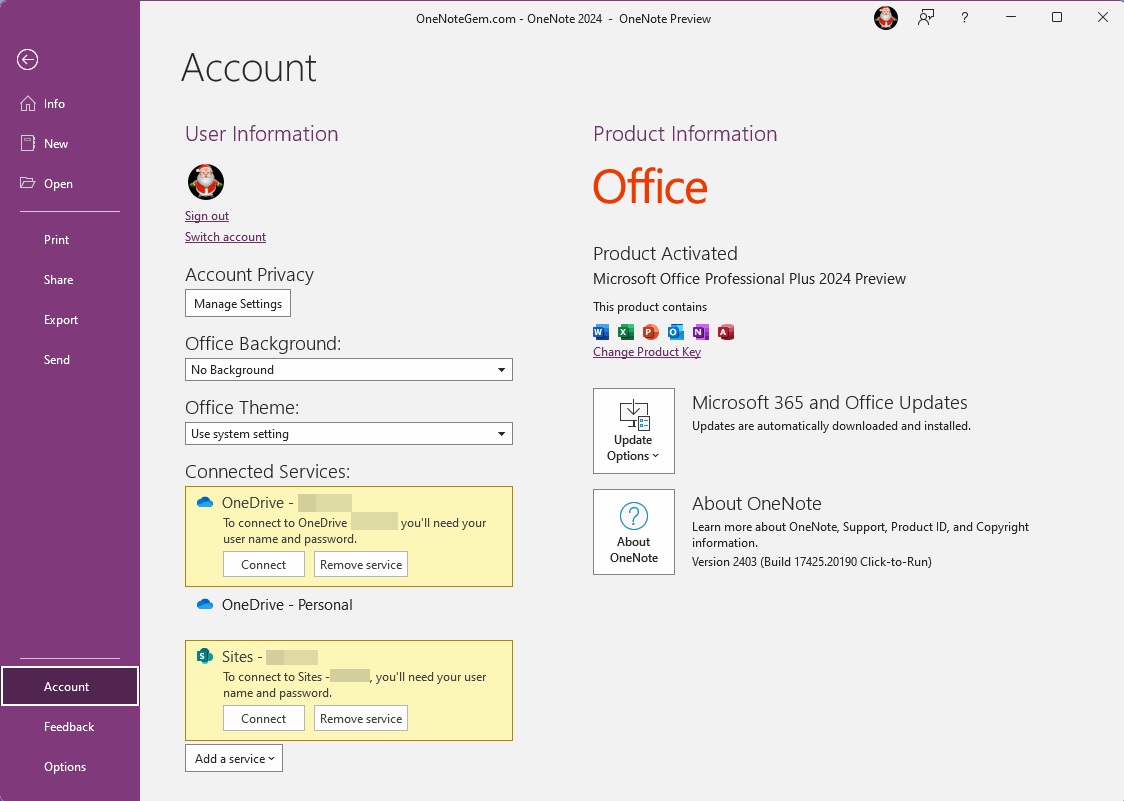
Task: Click the New notebook icon
Action: [27, 143]
